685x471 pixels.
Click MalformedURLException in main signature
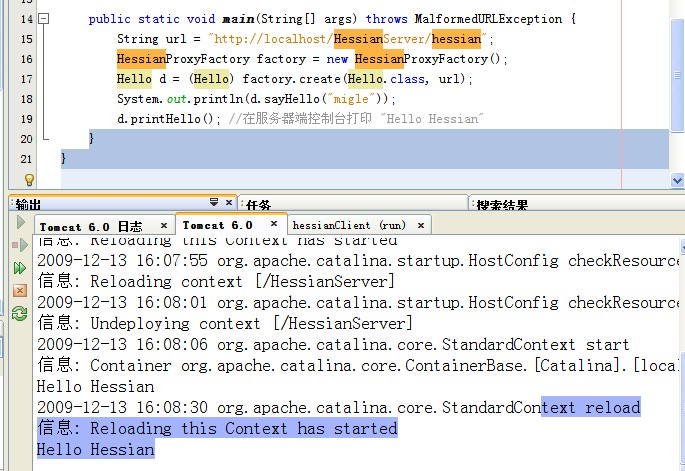(488, 19)
